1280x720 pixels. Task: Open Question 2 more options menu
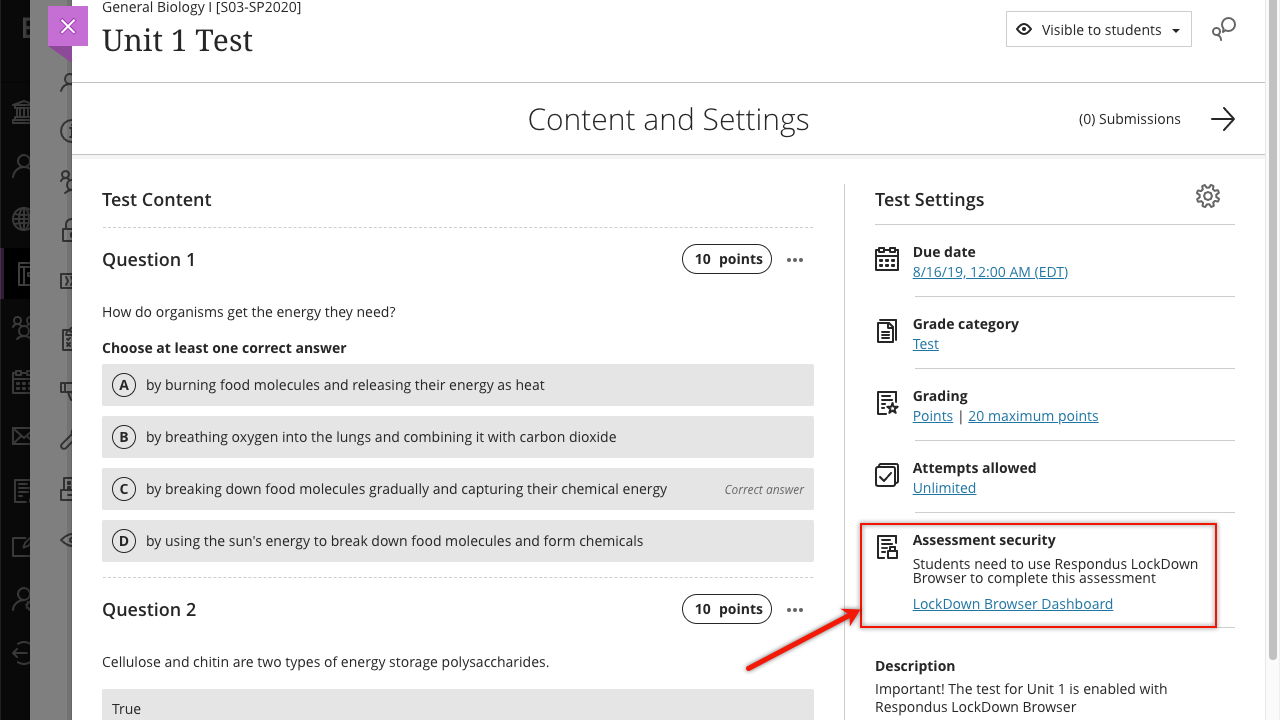[795, 610]
